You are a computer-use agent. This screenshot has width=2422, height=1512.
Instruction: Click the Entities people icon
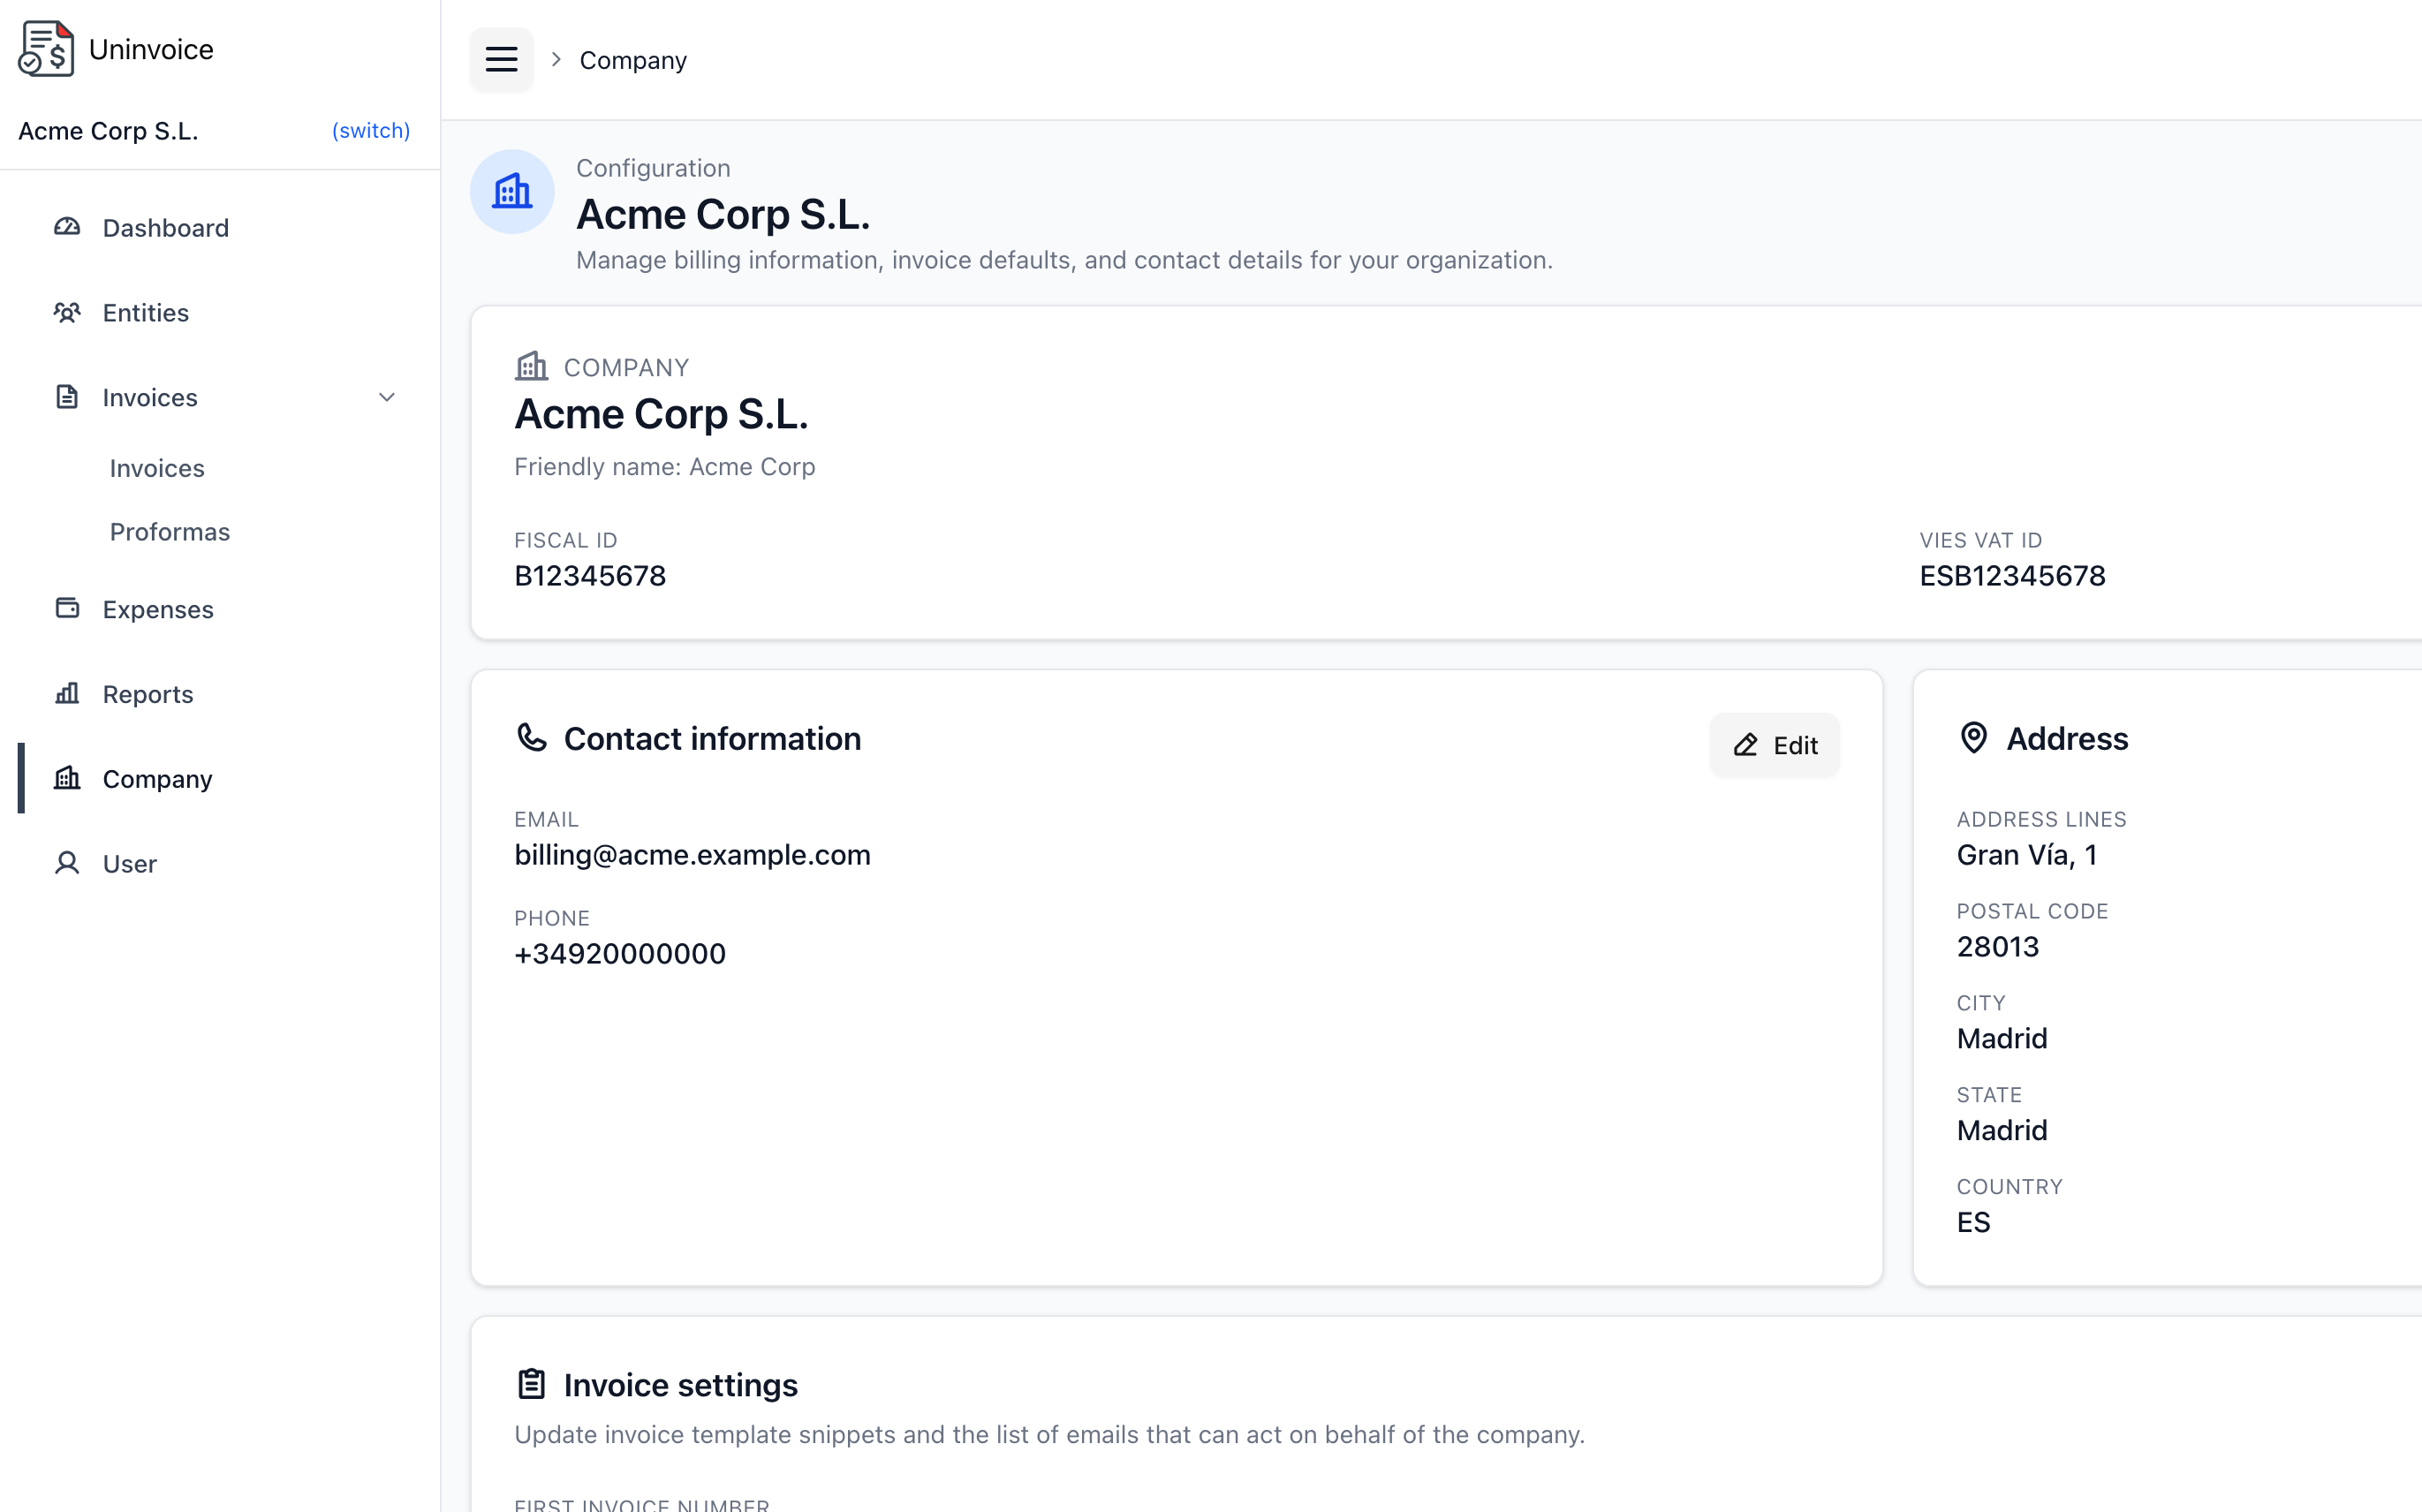pyautogui.click(x=67, y=312)
